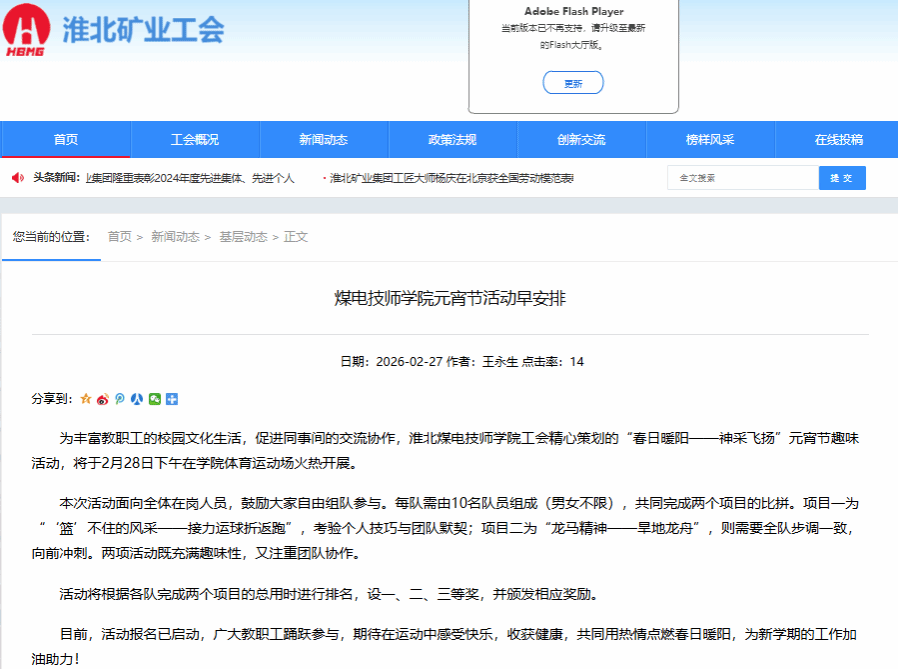This screenshot has width=898, height=669.
Task: Share article via WeChat icon
Action: (155, 399)
